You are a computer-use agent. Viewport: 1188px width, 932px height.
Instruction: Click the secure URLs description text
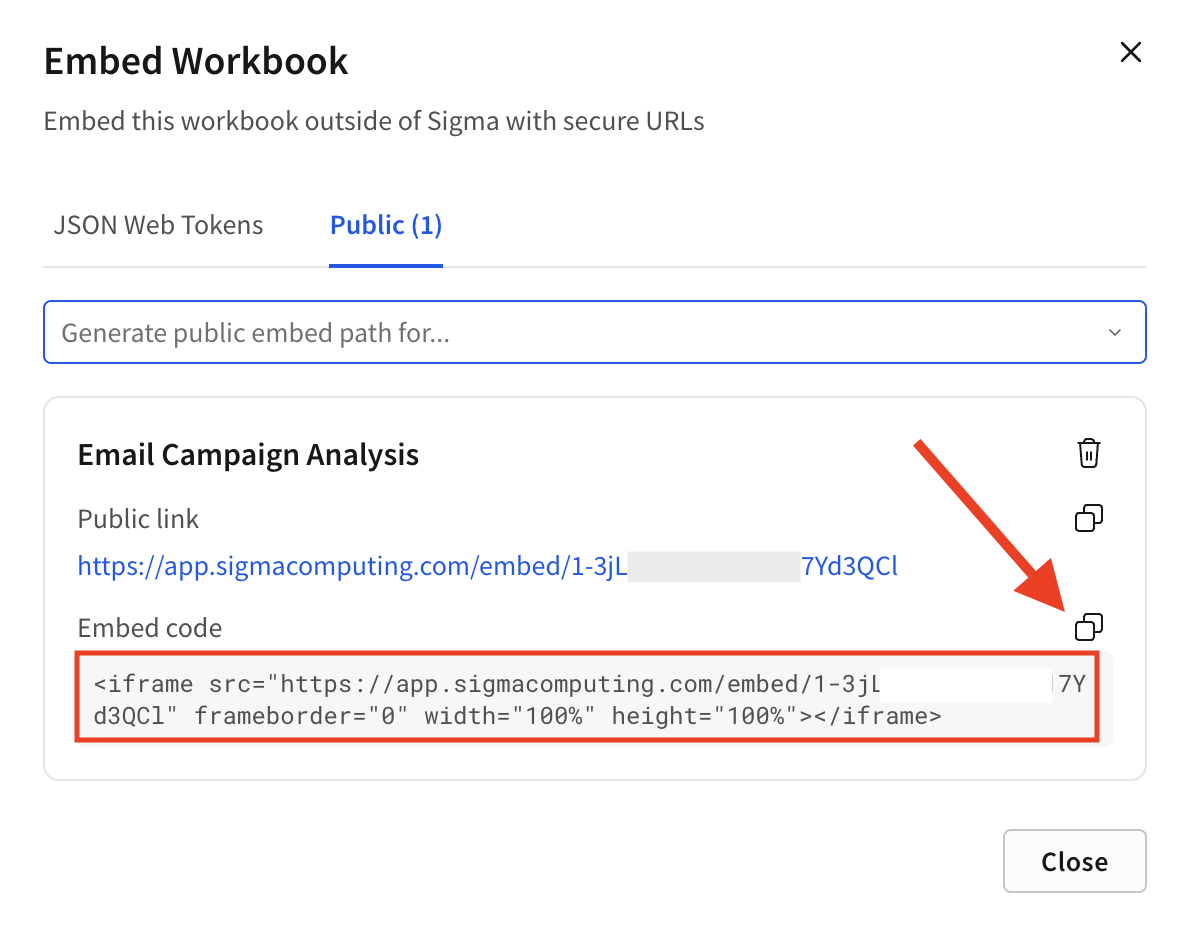pyautogui.click(x=374, y=122)
